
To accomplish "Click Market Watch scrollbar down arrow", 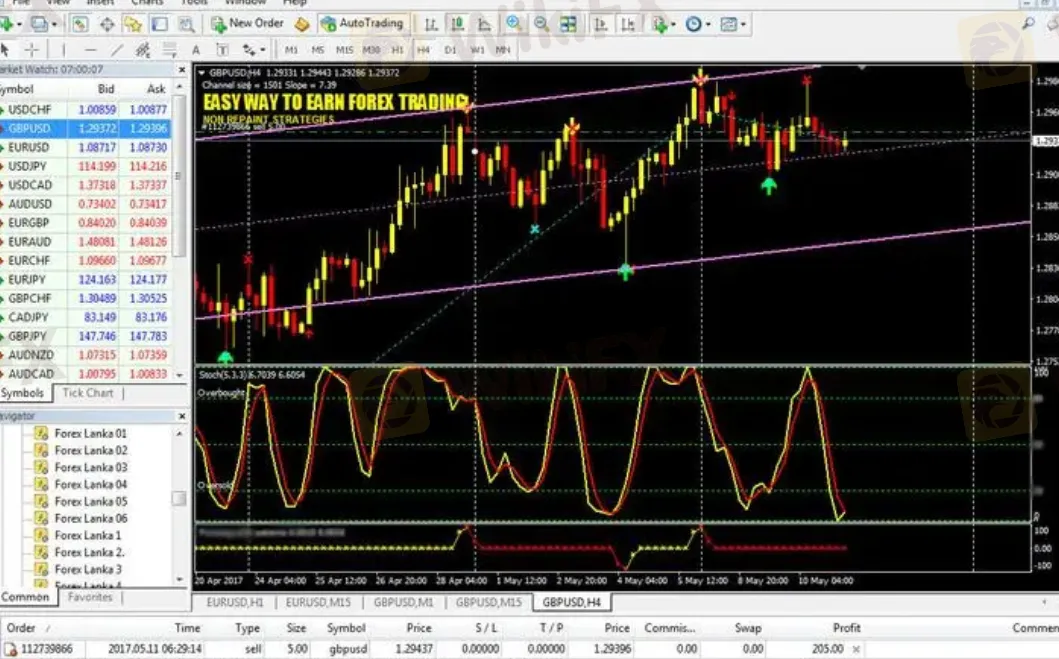I will (x=180, y=375).
